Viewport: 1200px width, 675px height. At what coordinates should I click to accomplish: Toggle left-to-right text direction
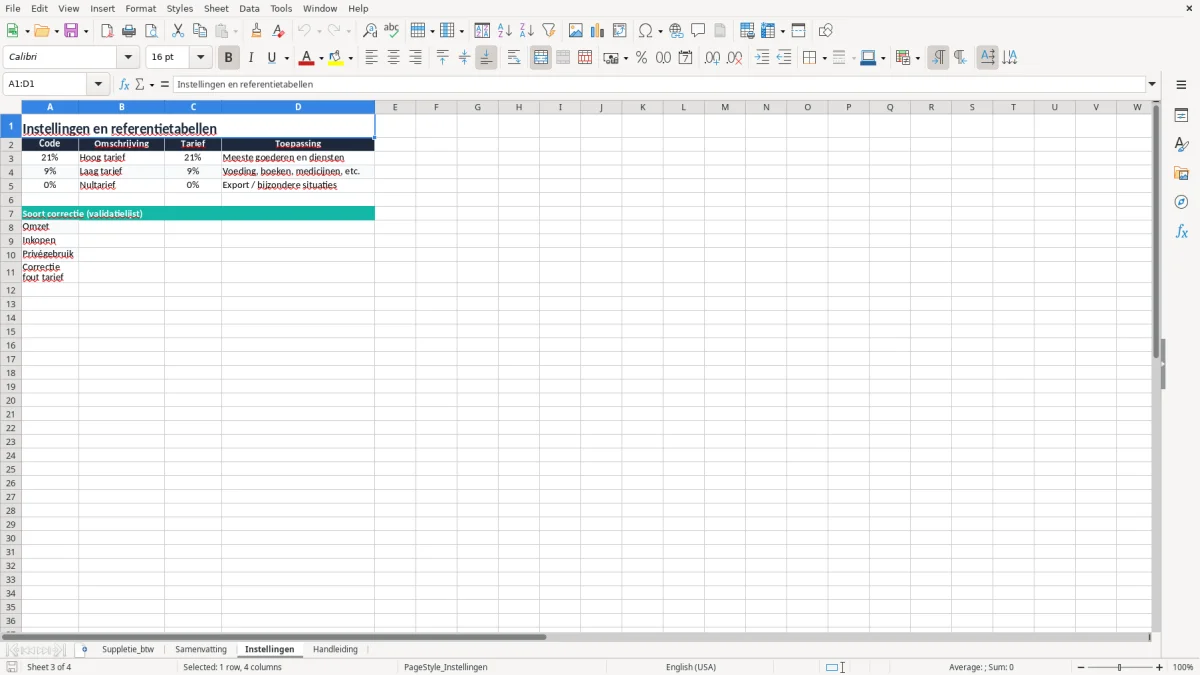[x=938, y=58]
